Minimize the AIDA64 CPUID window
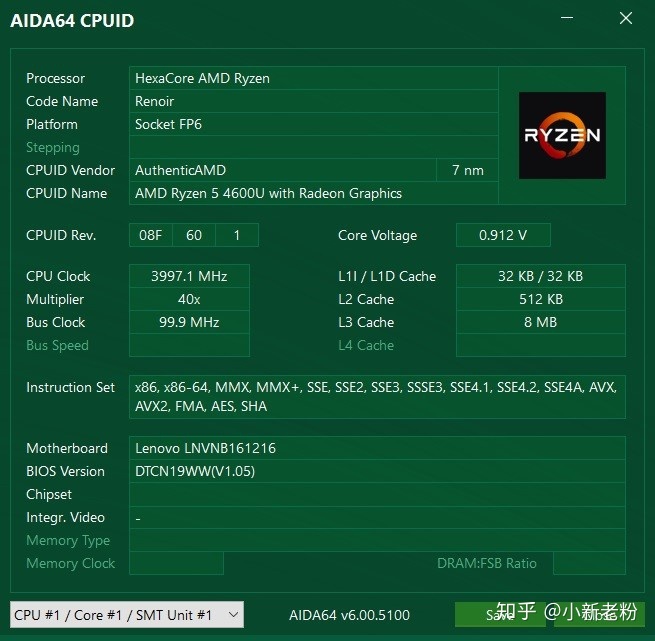This screenshot has height=641, width=655. click(x=566, y=18)
